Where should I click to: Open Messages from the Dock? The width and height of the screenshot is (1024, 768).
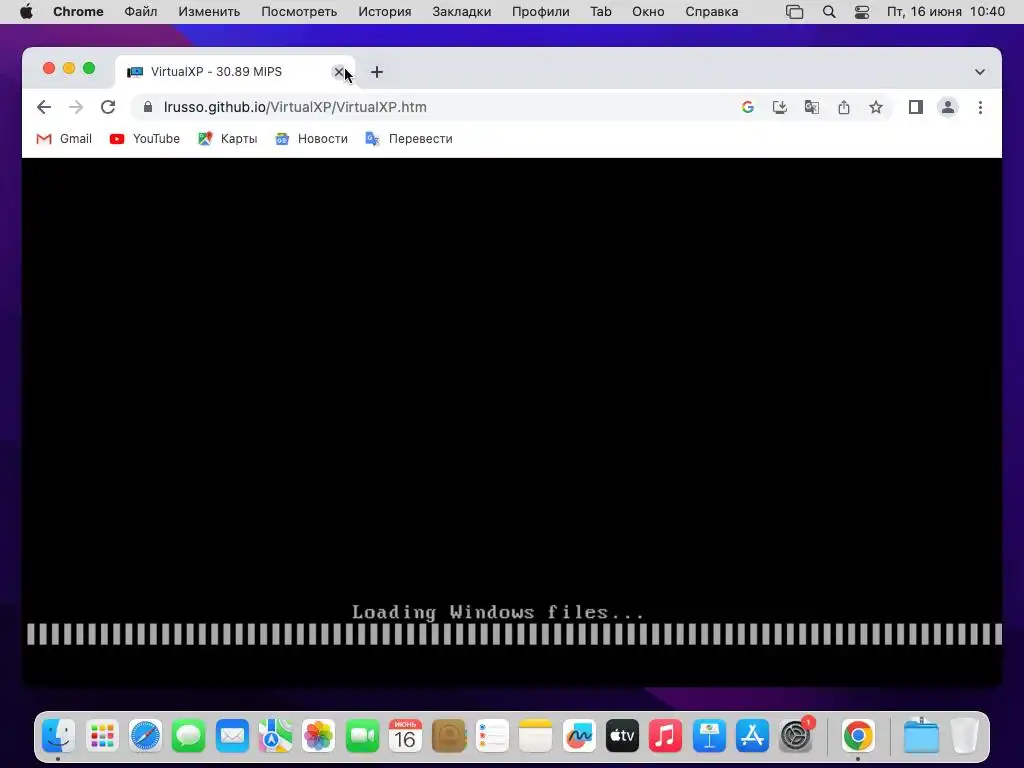click(189, 736)
